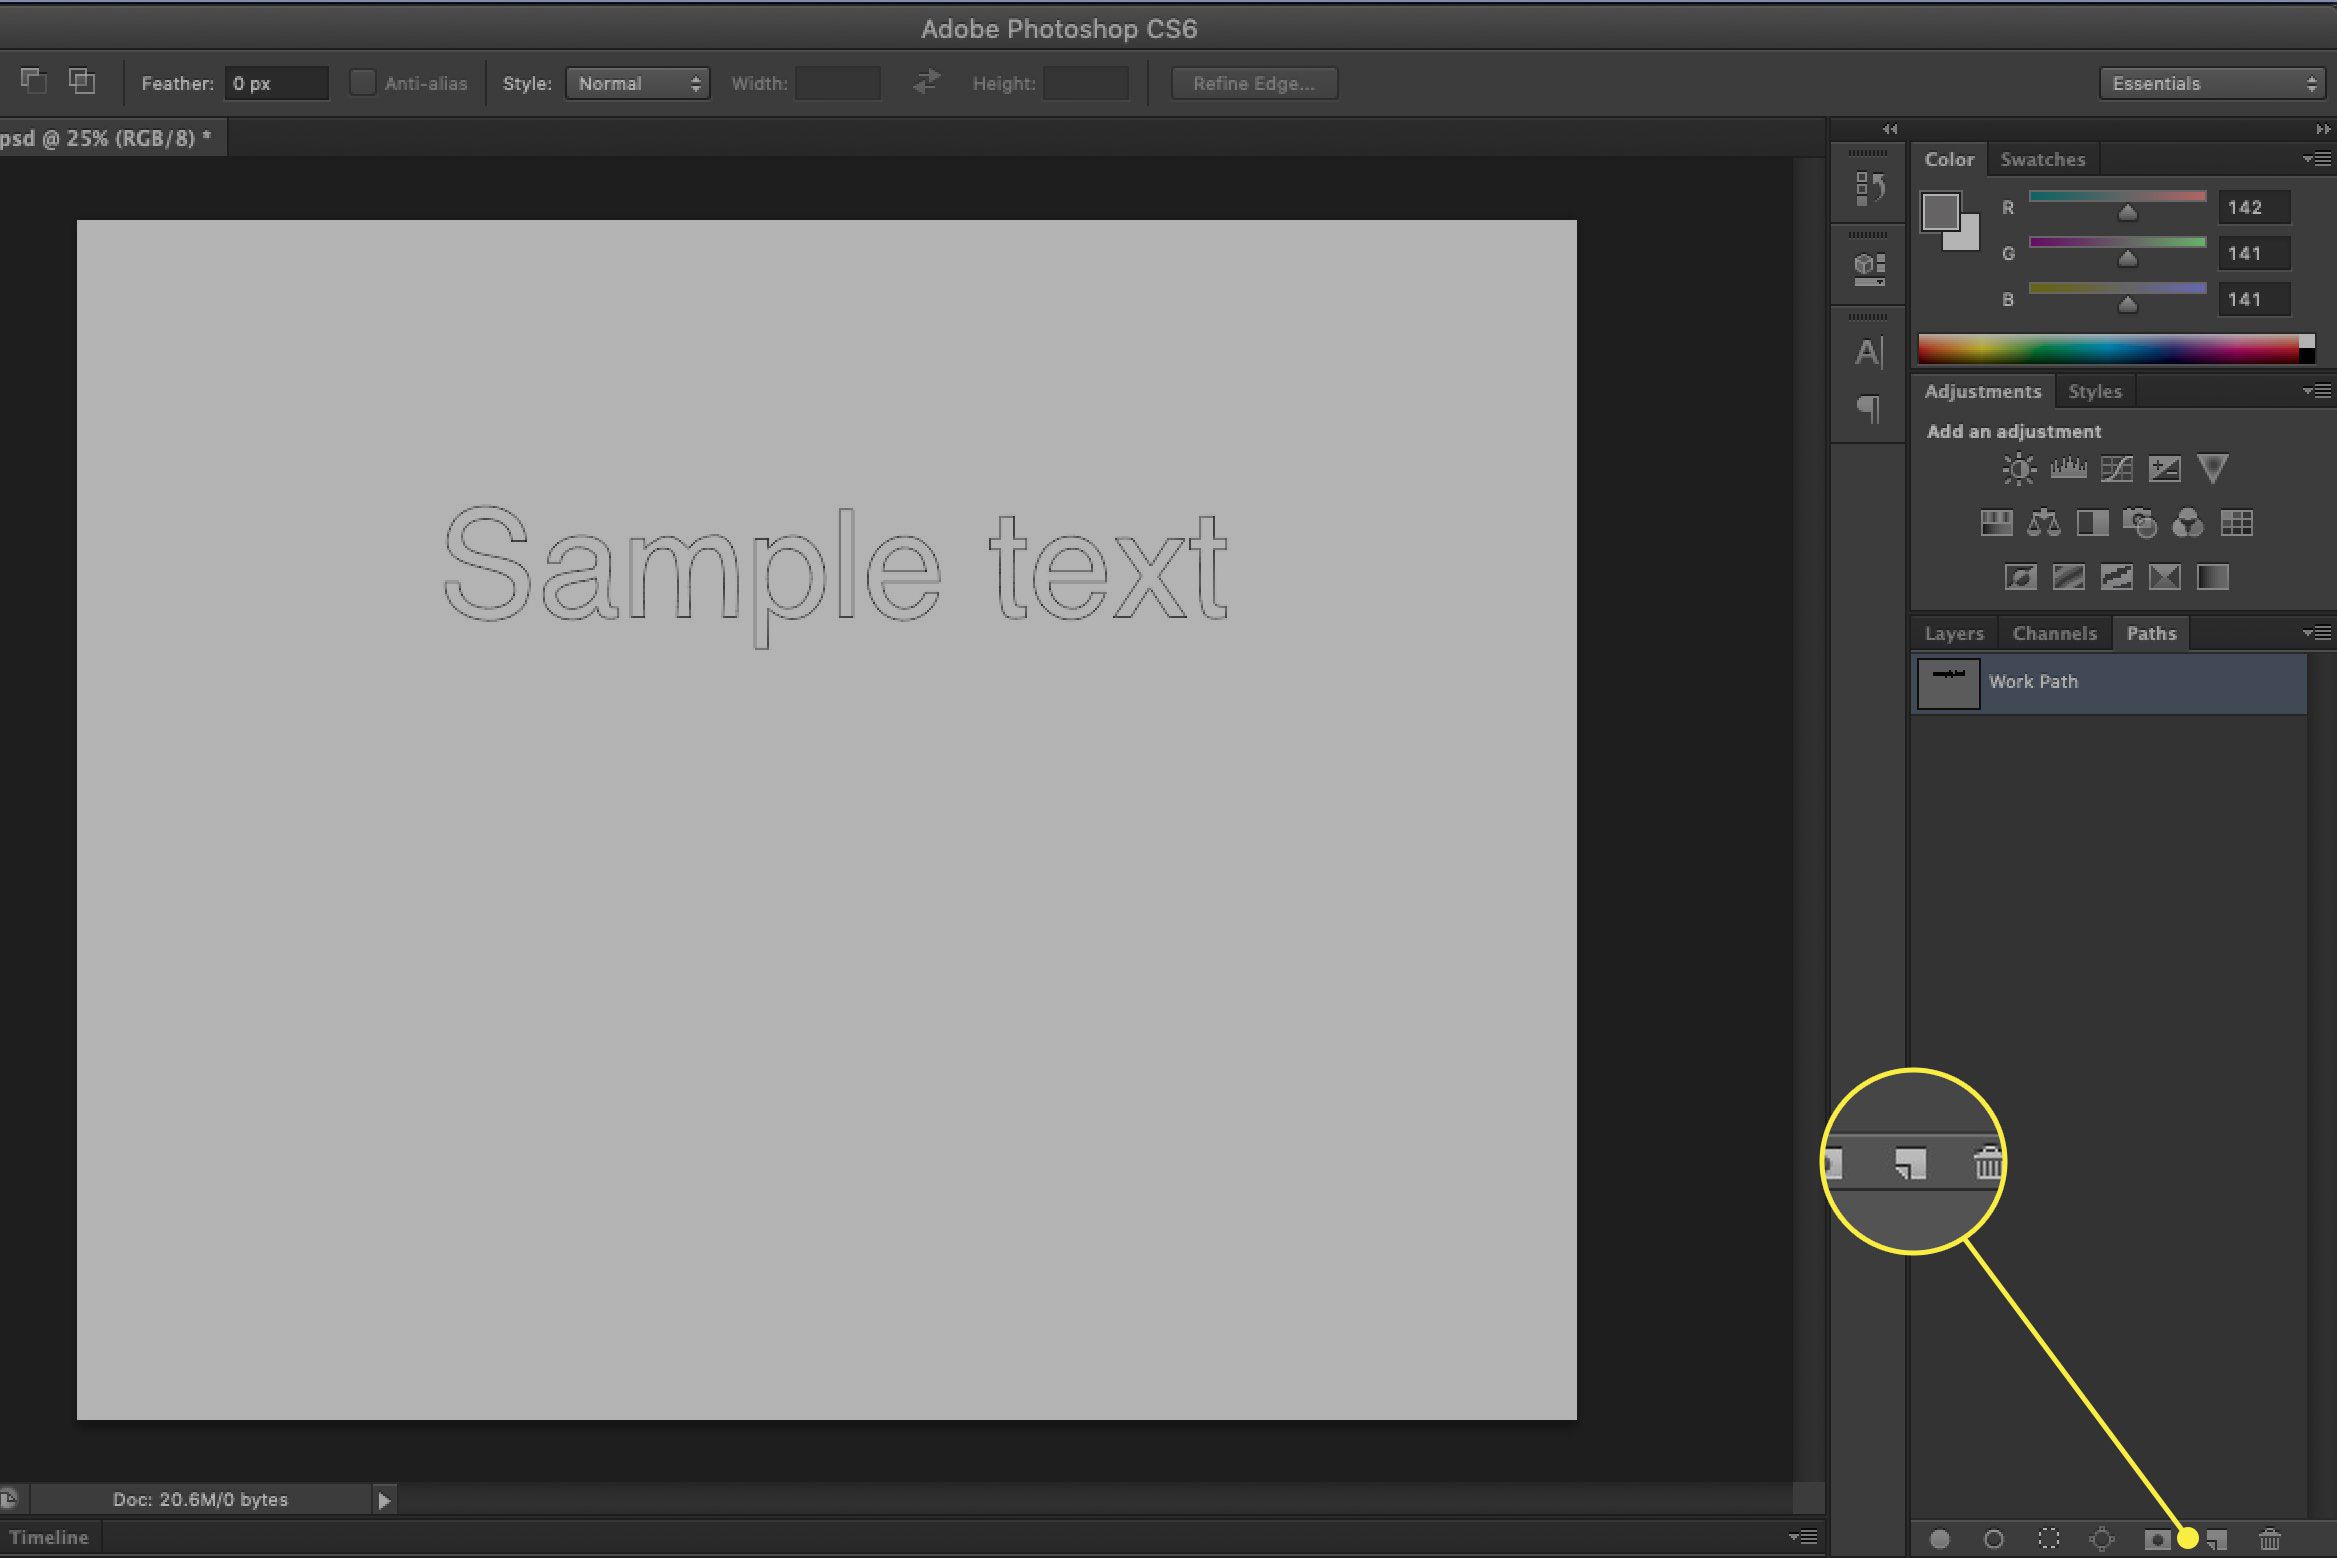Add a Gradient Map adjustment
The image size is (2337, 1558).
2212,577
